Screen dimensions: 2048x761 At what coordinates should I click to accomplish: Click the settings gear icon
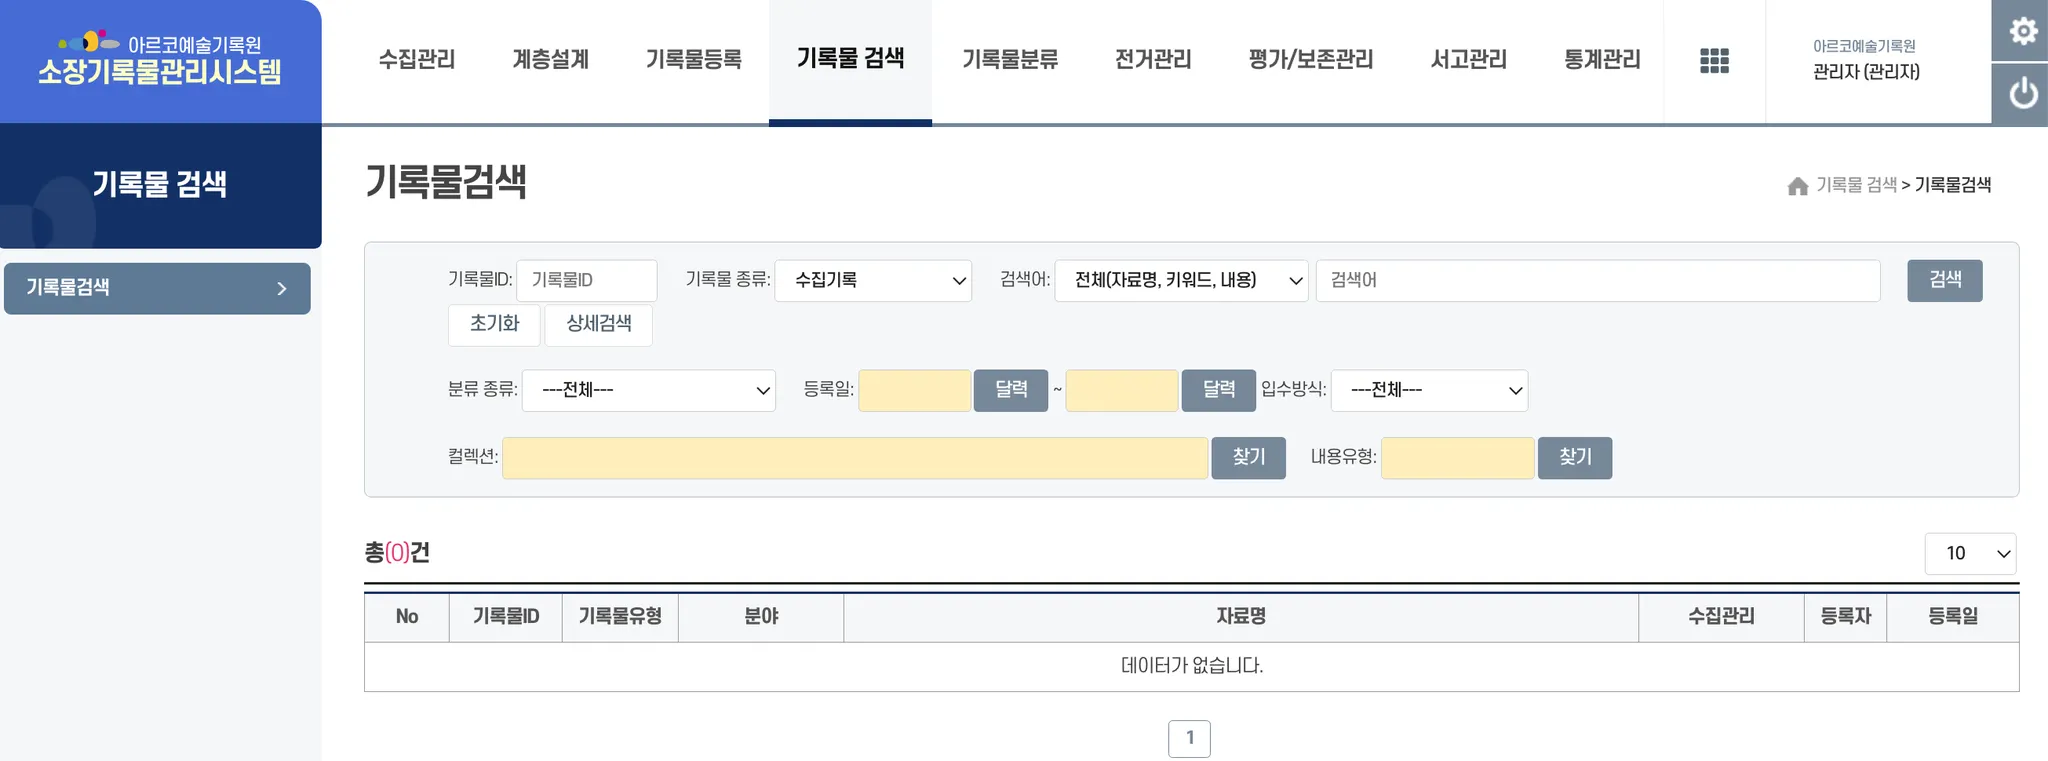(x=2022, y=31)
